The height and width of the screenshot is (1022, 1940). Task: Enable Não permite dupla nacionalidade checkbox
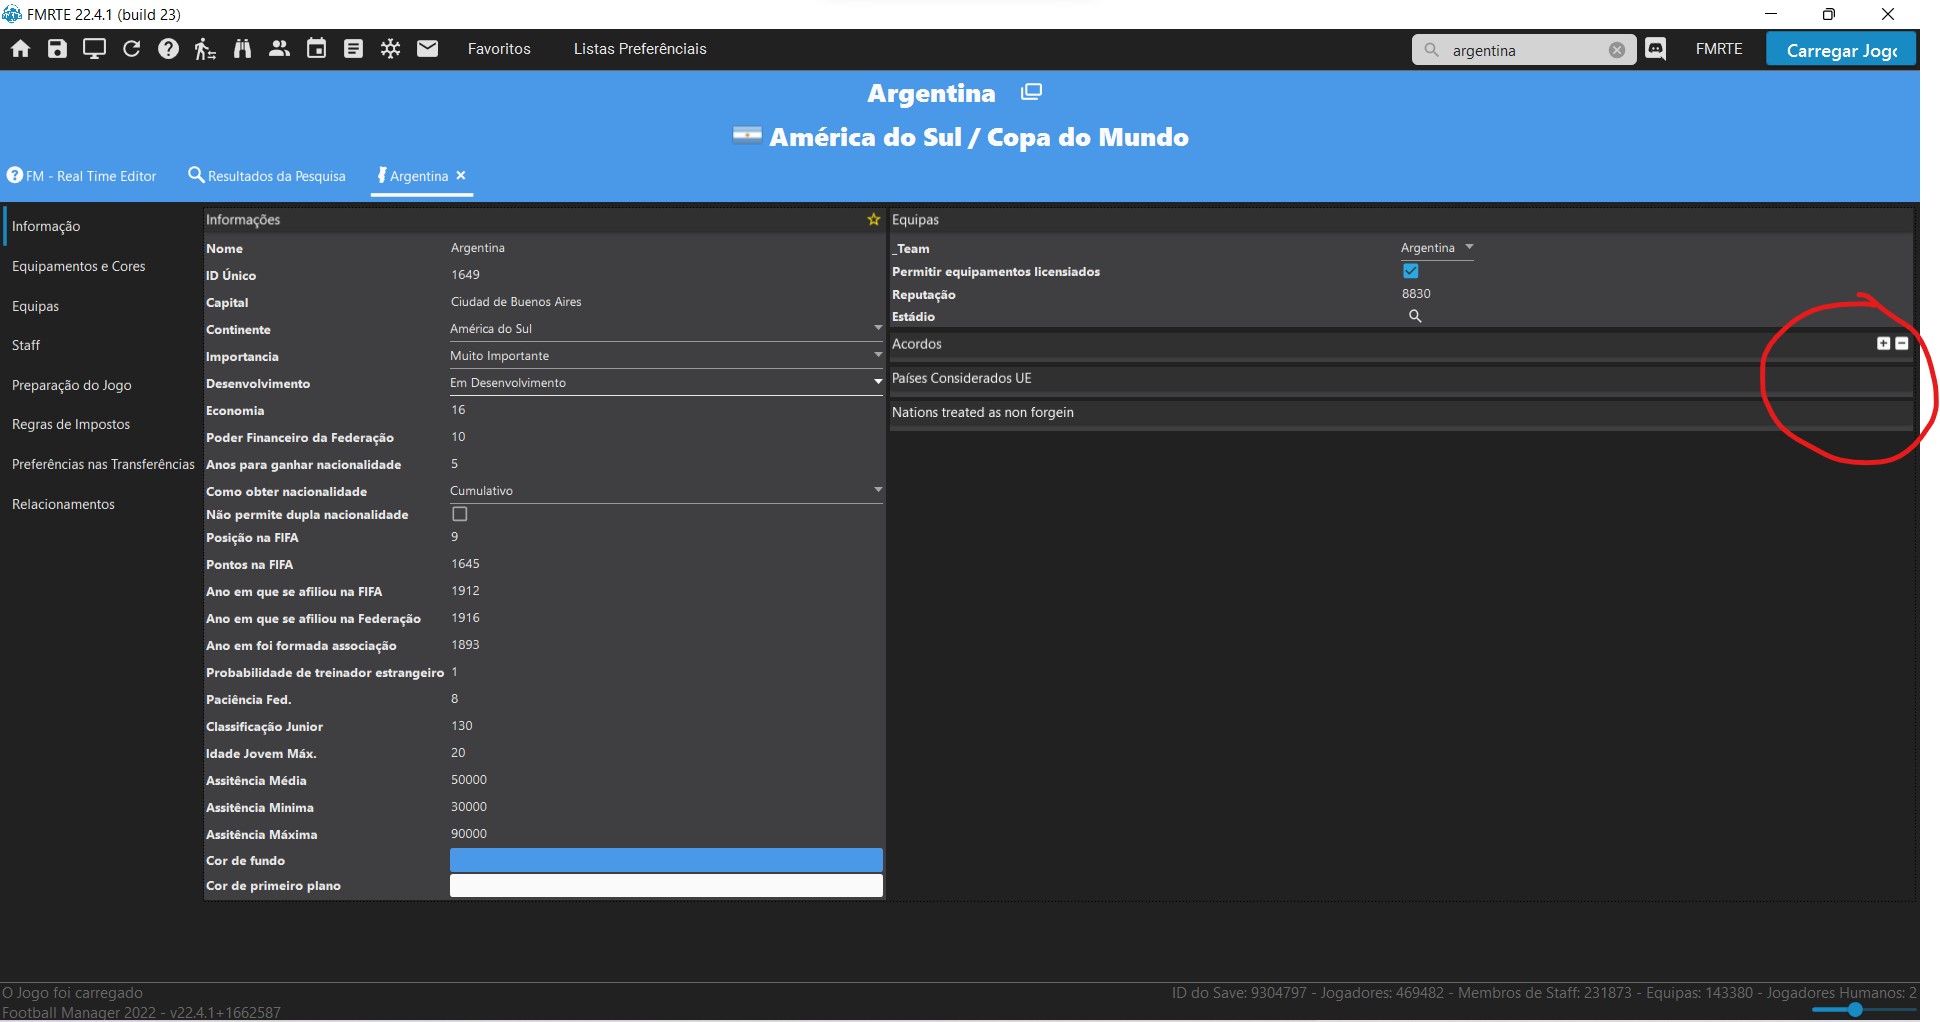click(x=460, y=514)
